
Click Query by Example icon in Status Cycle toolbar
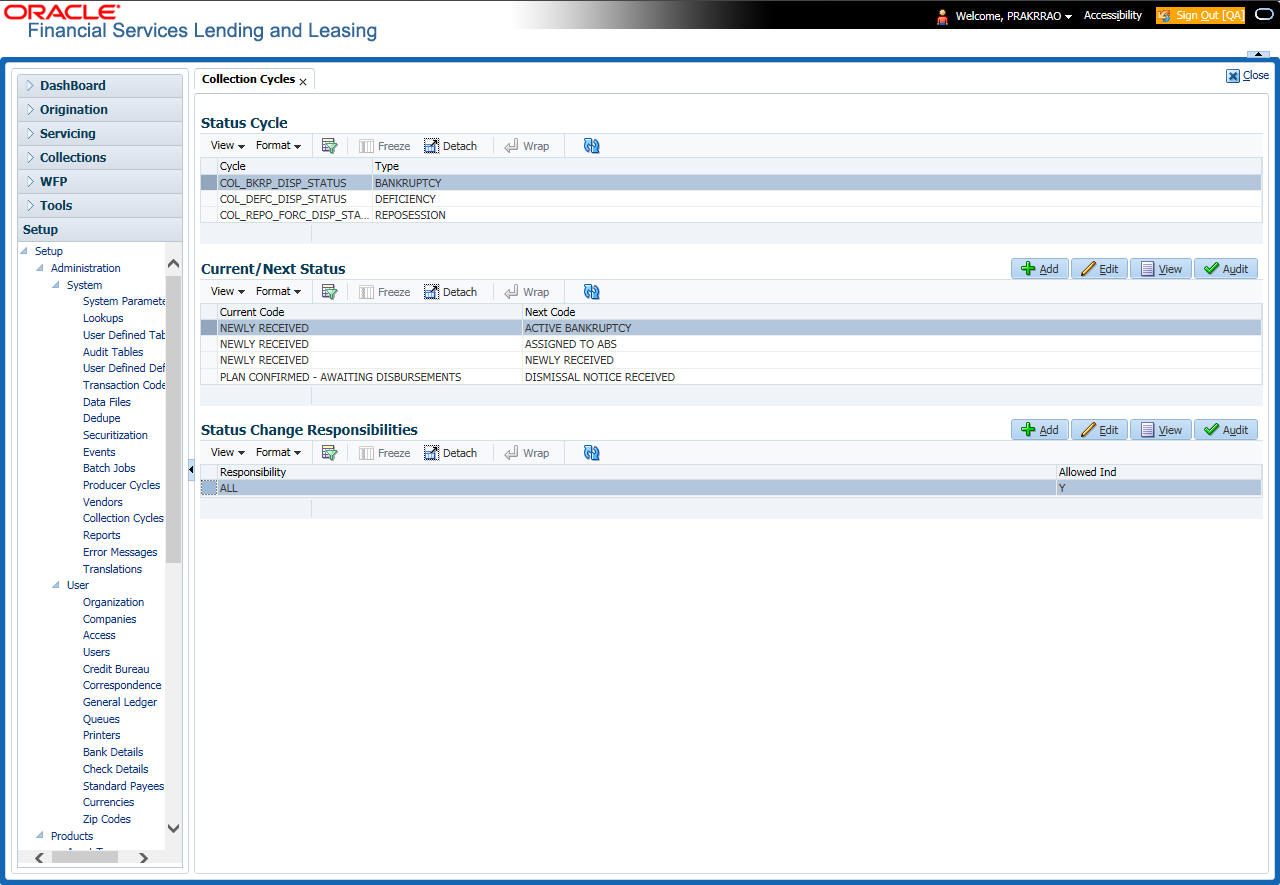point(329,146)
